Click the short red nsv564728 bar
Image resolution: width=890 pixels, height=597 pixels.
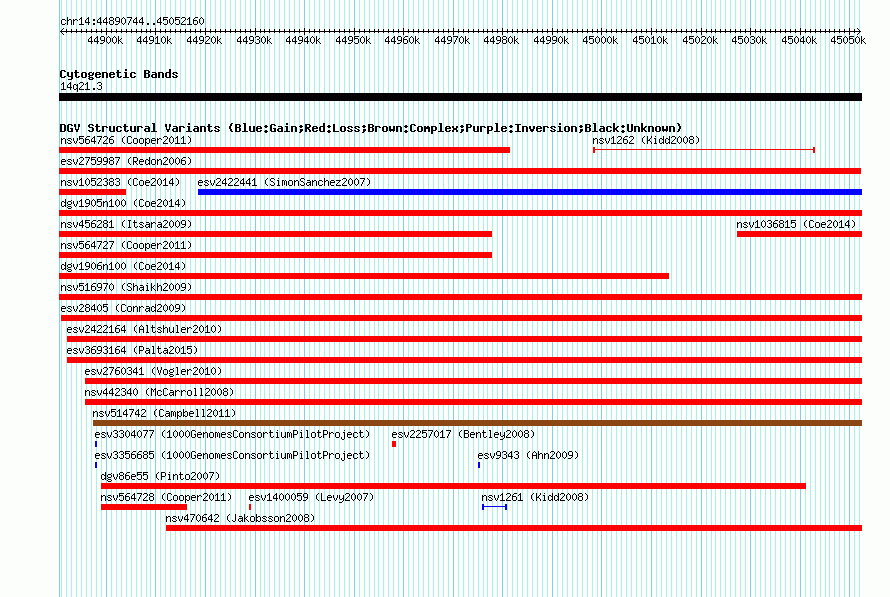[x=144, y=507]
